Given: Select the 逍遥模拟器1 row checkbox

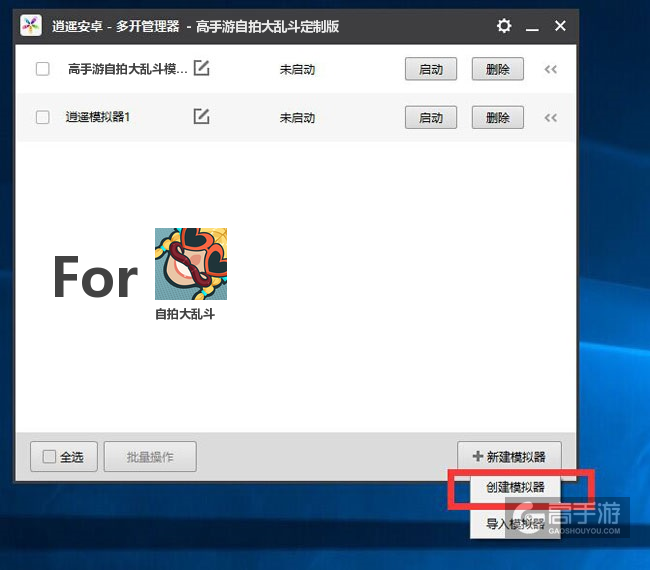Looking at the screenshot, I should (42, 117).
